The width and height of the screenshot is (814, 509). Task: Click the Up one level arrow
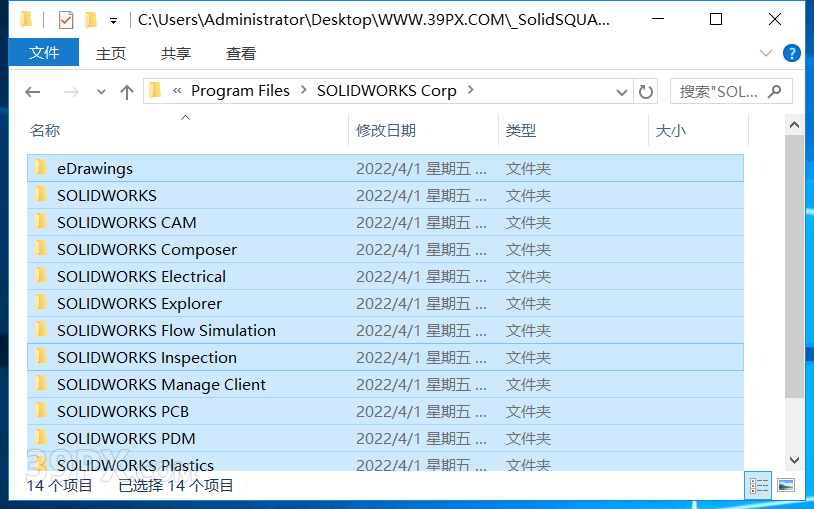pyautogui.click(x=127, y=92)
